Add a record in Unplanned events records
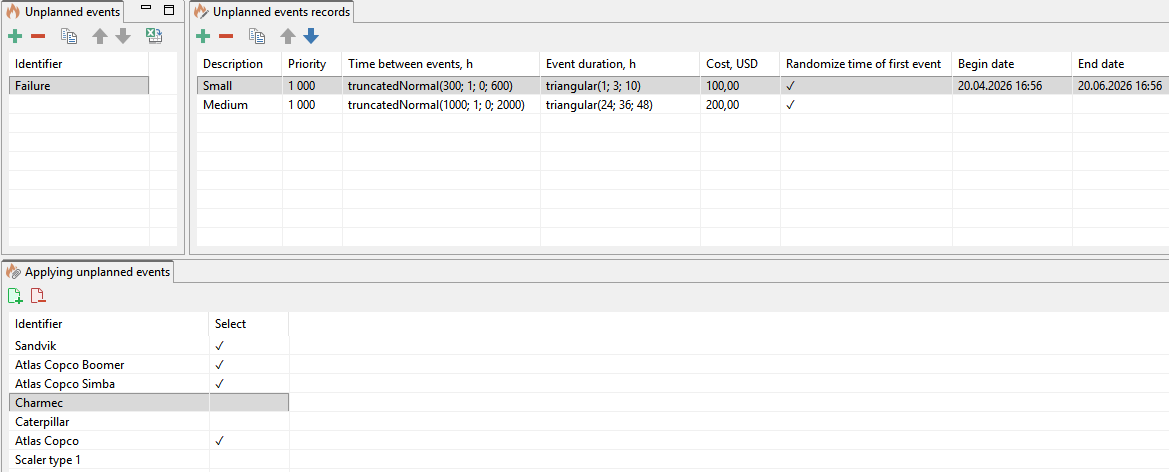Screen dimensions: 1169x472 click(x=203, y=36)
